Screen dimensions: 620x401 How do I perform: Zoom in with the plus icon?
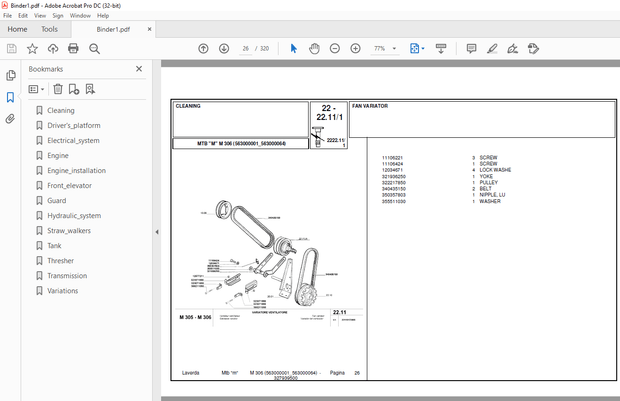click(355, 49)
